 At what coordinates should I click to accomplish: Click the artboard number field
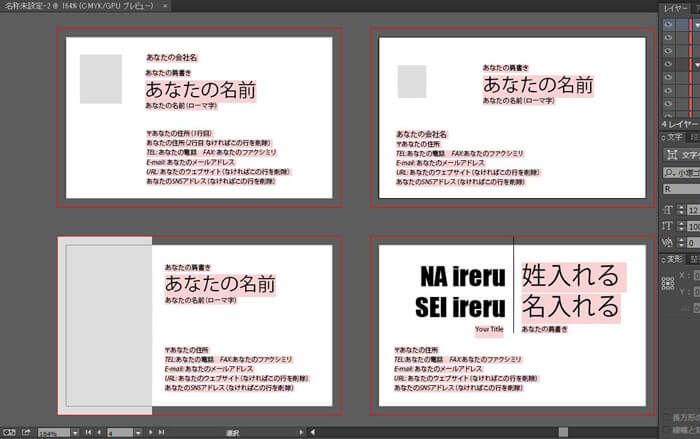click(120, 433)
